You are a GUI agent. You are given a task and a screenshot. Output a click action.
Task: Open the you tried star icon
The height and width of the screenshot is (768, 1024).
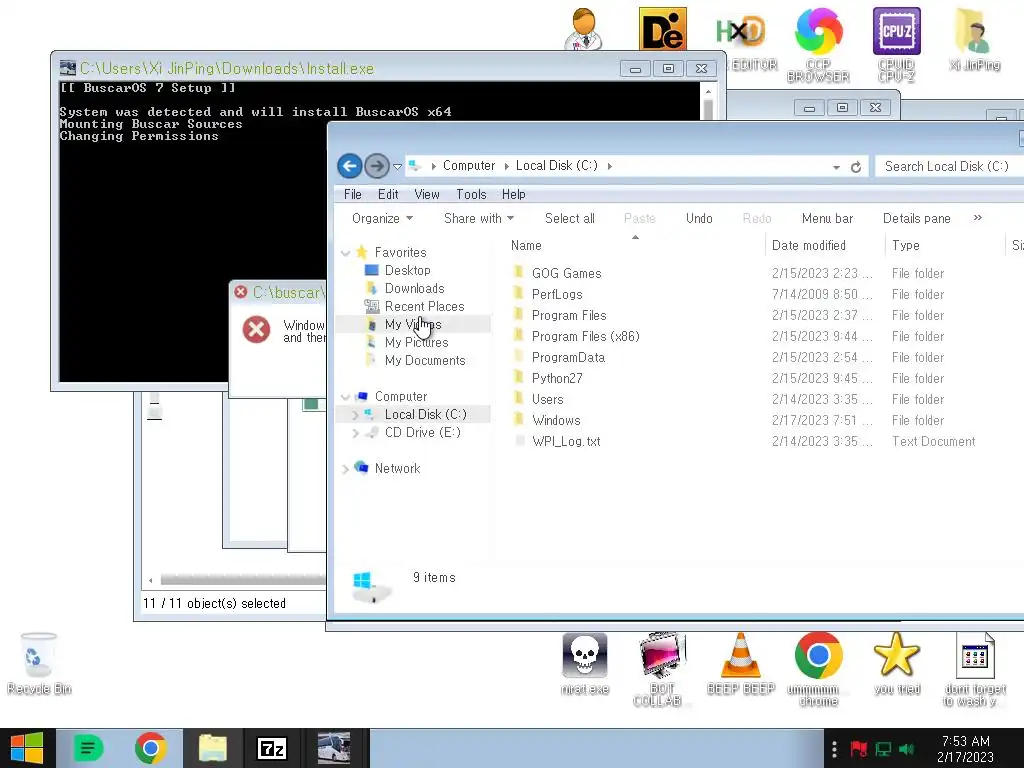[x=897, y=663]
